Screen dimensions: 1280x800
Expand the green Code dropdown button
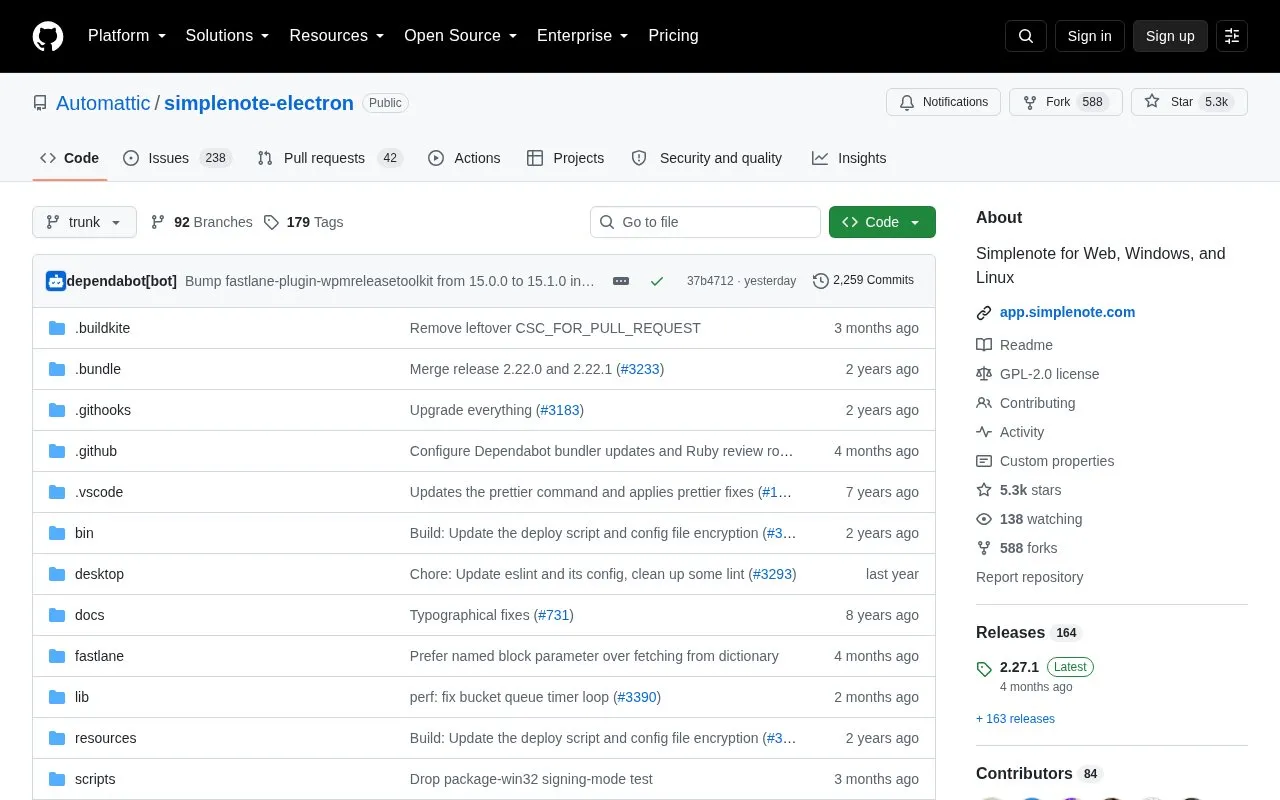(882, 222)
